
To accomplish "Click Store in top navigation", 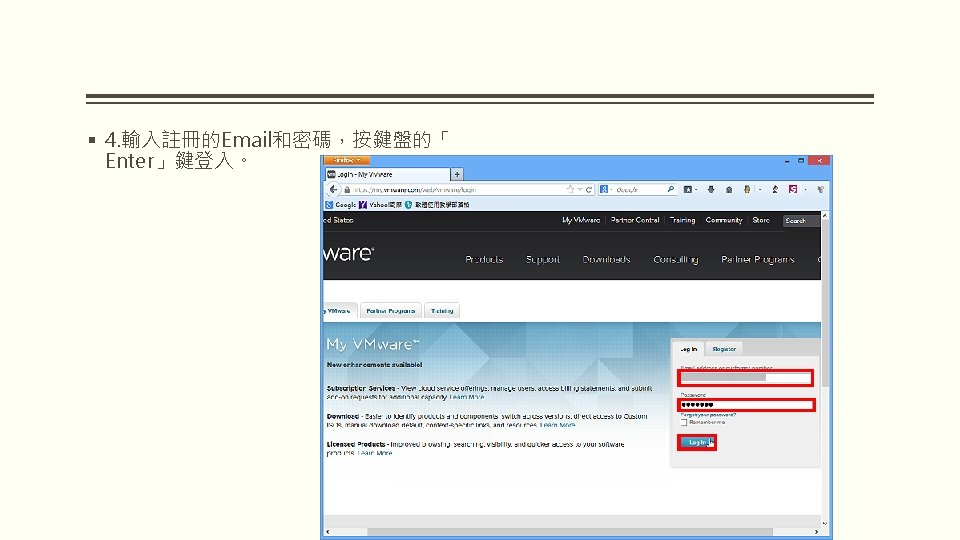I will [x=761, y=220].
